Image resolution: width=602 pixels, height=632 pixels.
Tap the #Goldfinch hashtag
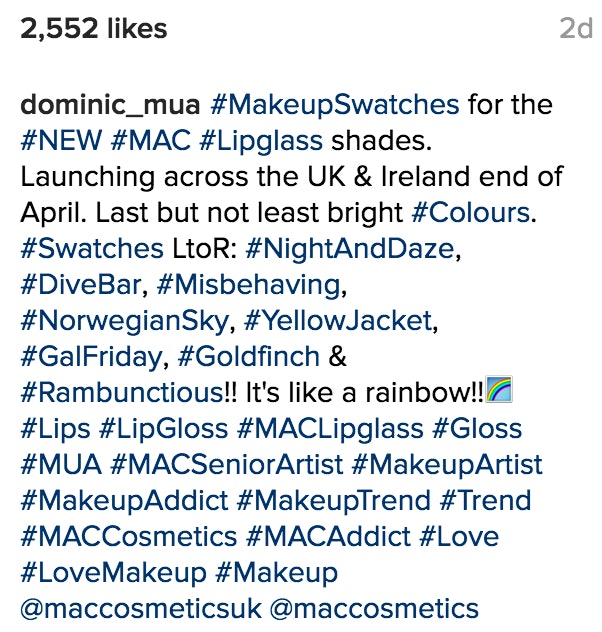249,357
